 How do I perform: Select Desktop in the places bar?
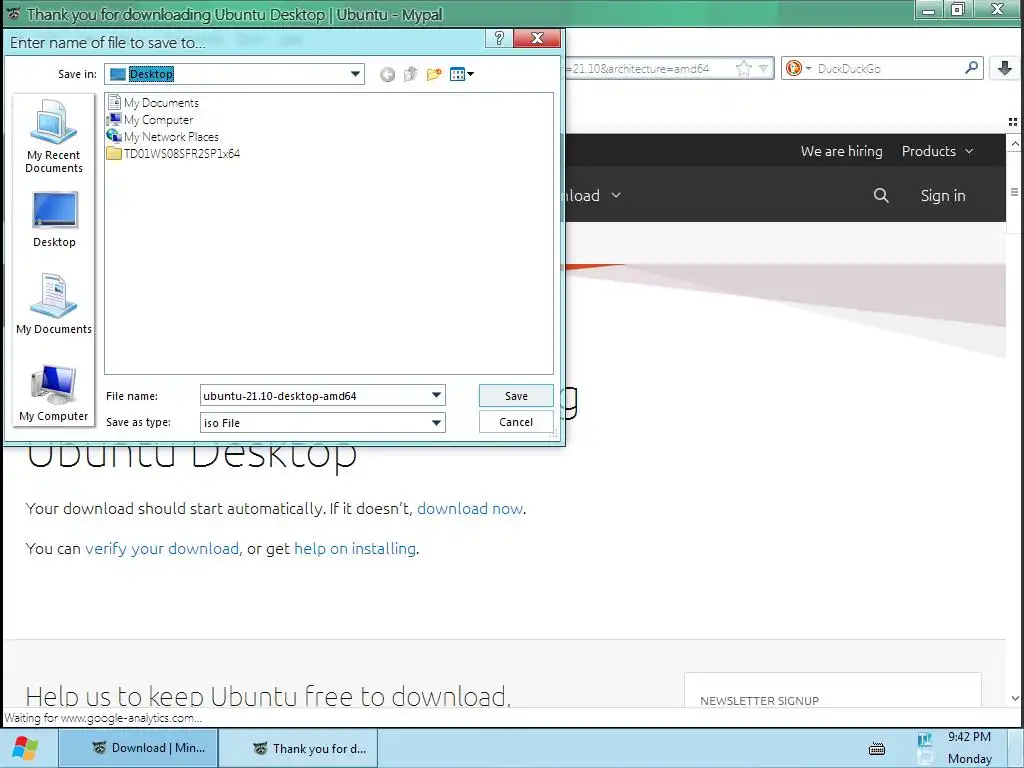[x=54, y=219]
